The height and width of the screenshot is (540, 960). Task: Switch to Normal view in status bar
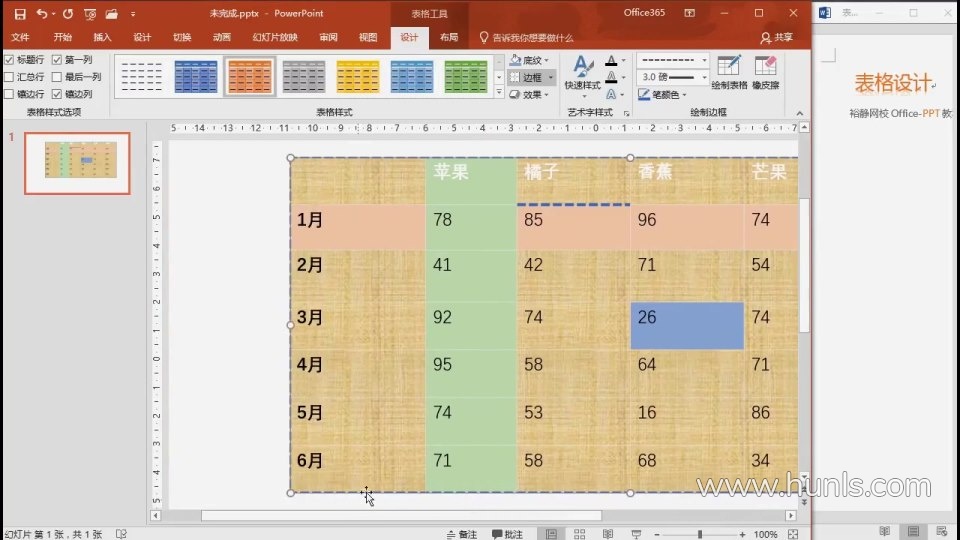(x=551, y=534)
